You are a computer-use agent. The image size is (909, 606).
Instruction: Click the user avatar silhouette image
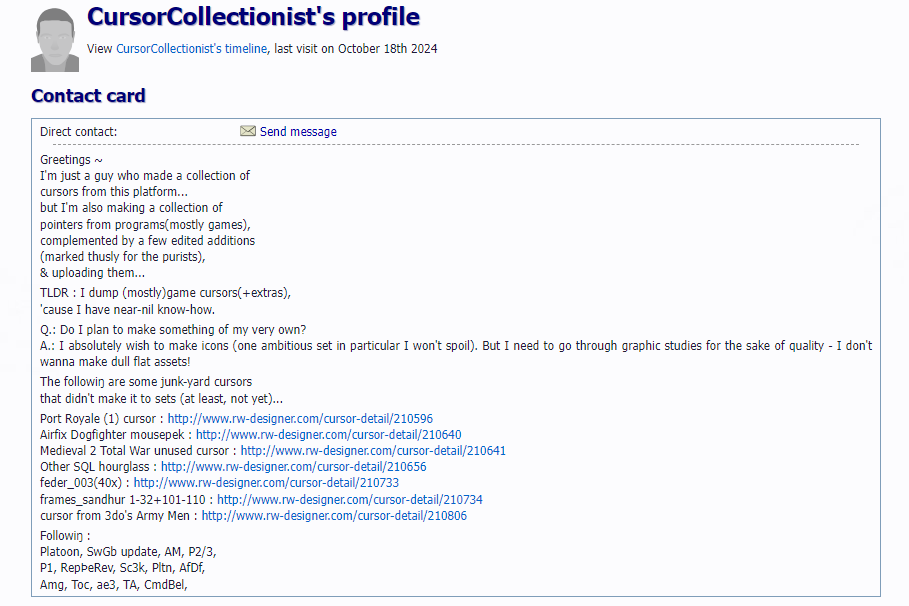tap(55, 39)
